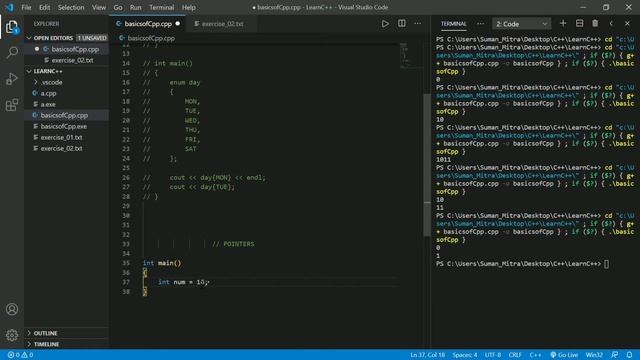Change encoding via 'UTF-8'
Image resolution: width=640 pixels, height=360 pixels.
pyautogui.click(x=493, y=355)
